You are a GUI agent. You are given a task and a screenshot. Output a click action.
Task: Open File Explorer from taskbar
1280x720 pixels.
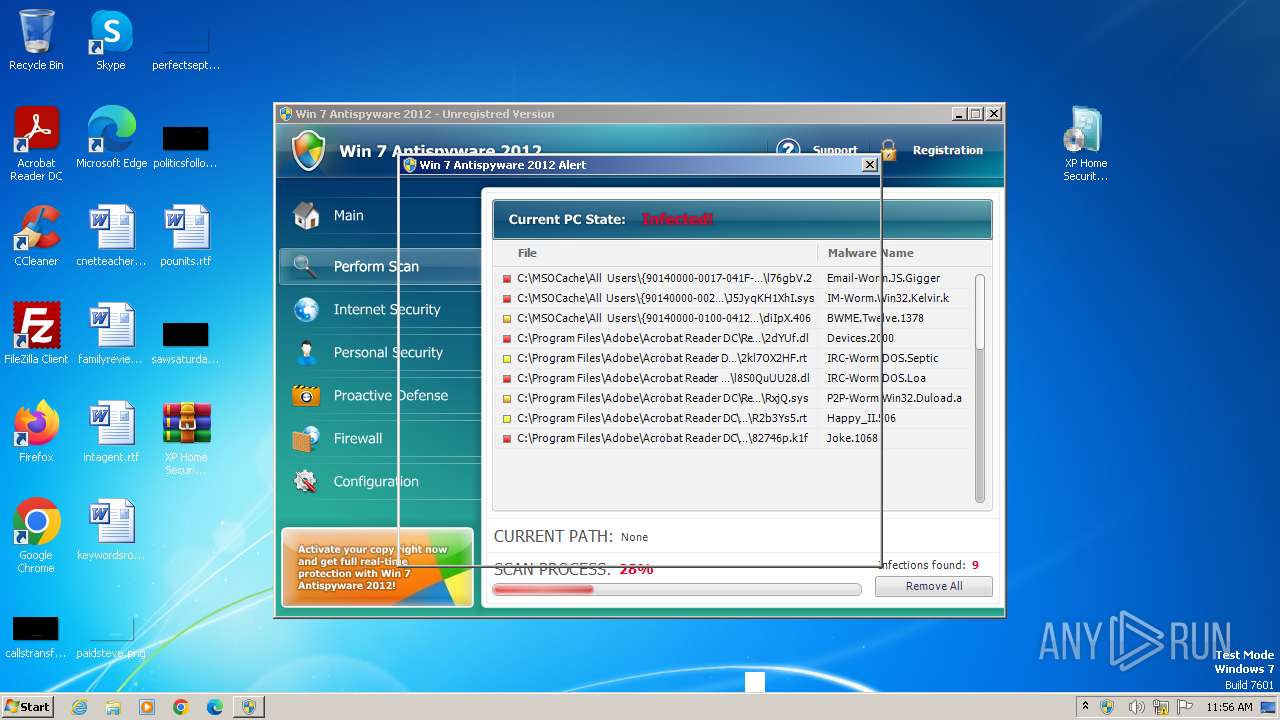click(x=113, y=707)
